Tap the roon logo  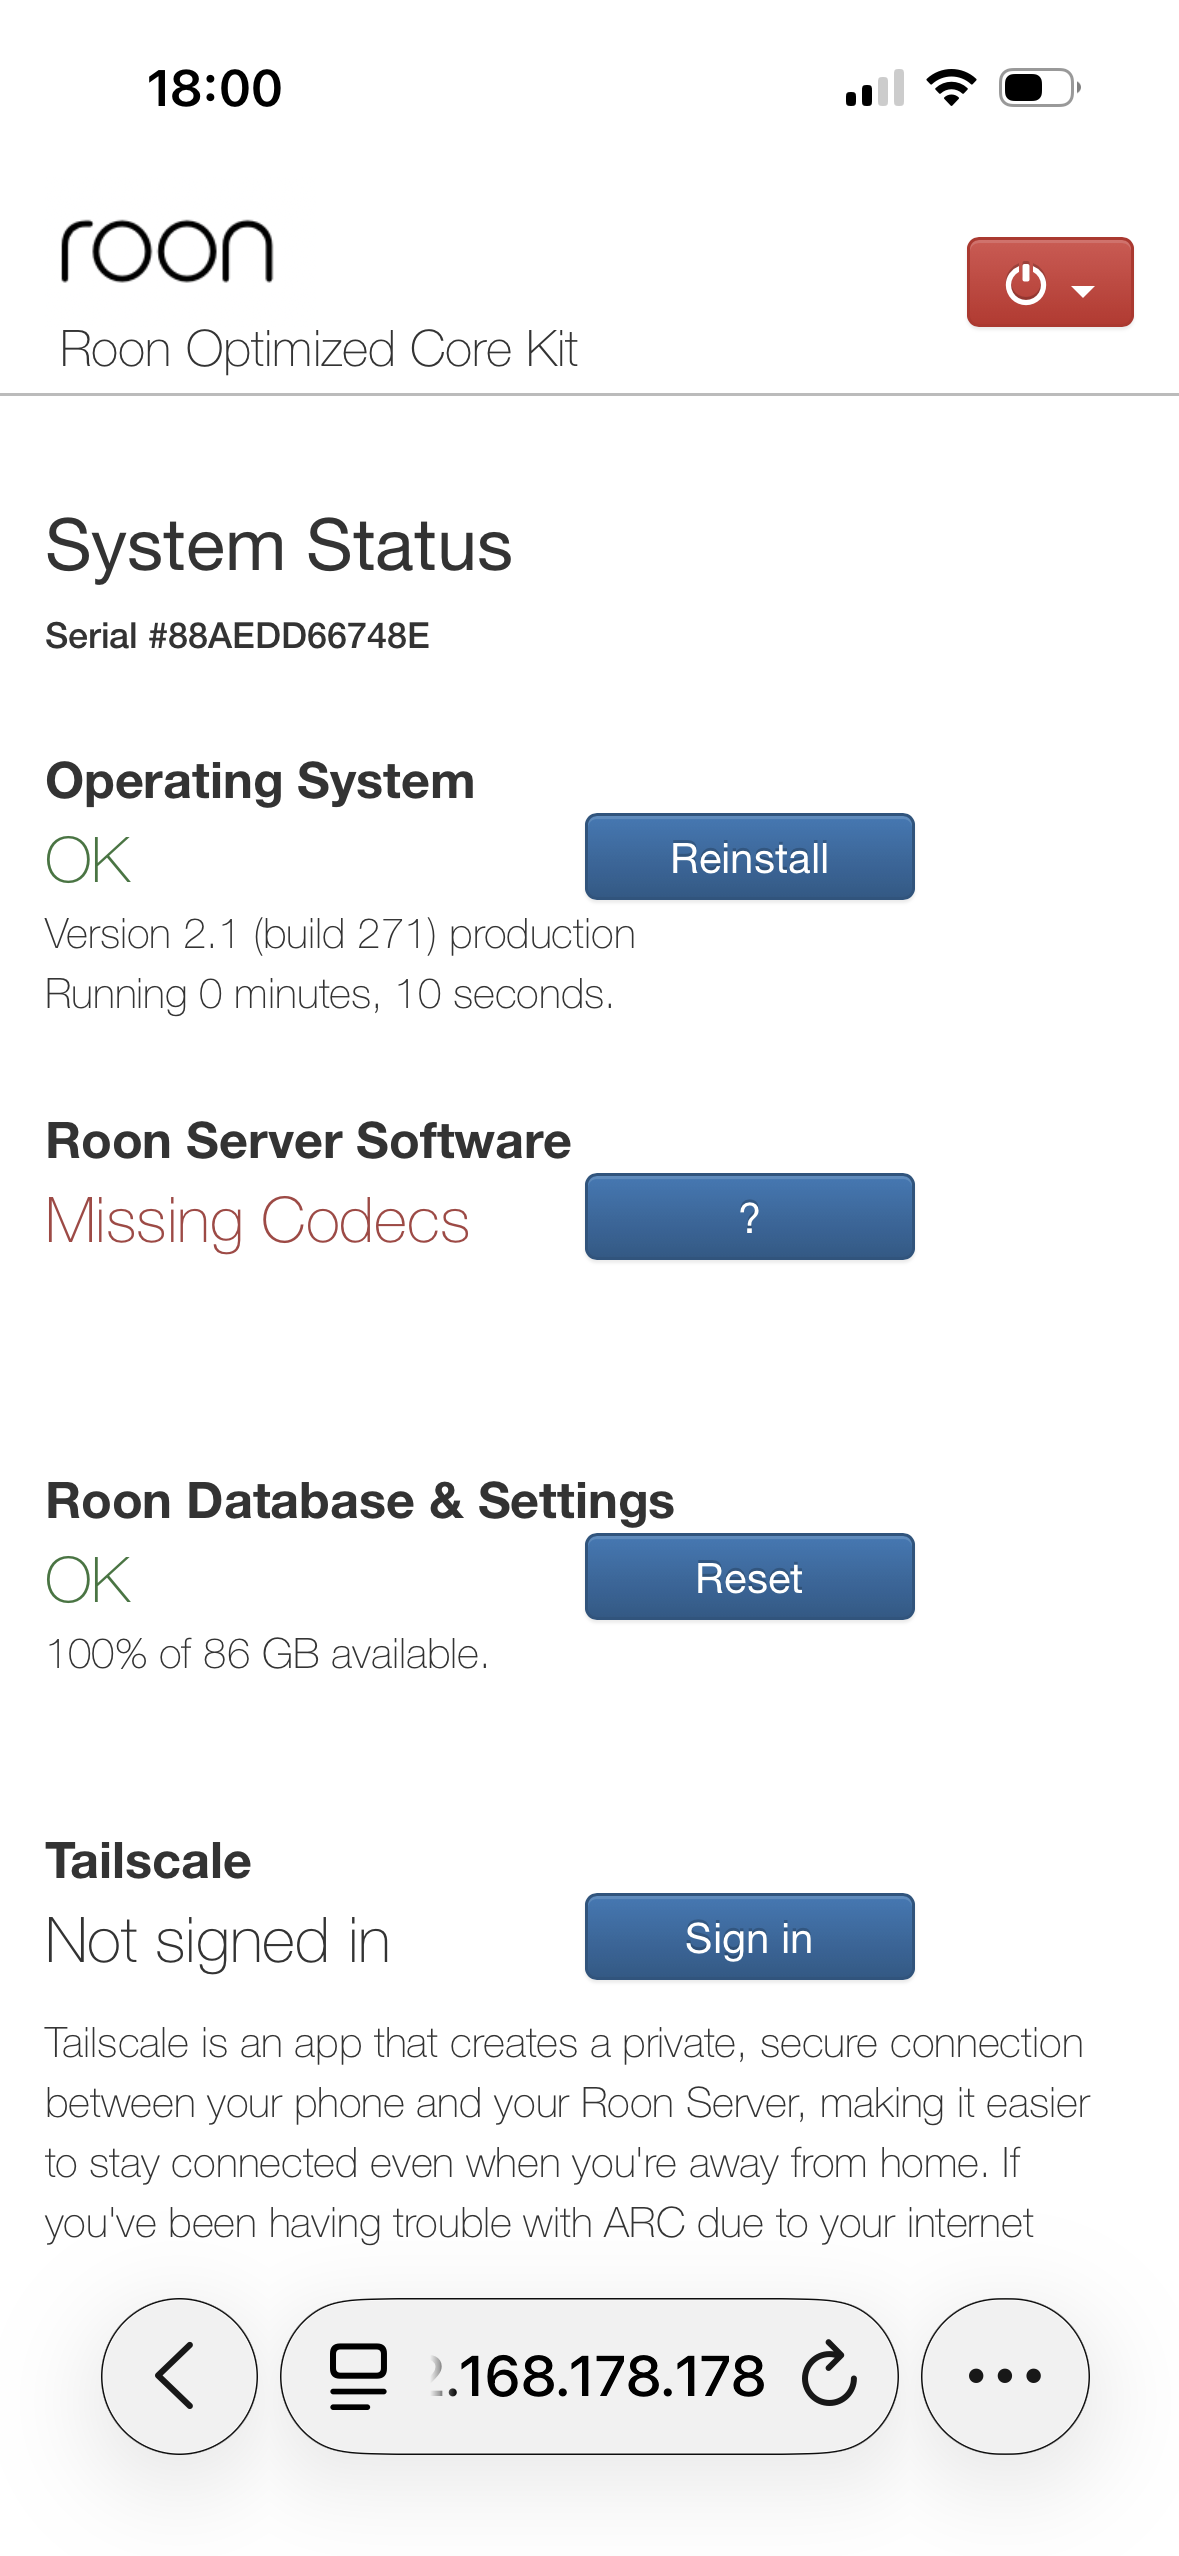coord(167,251)
